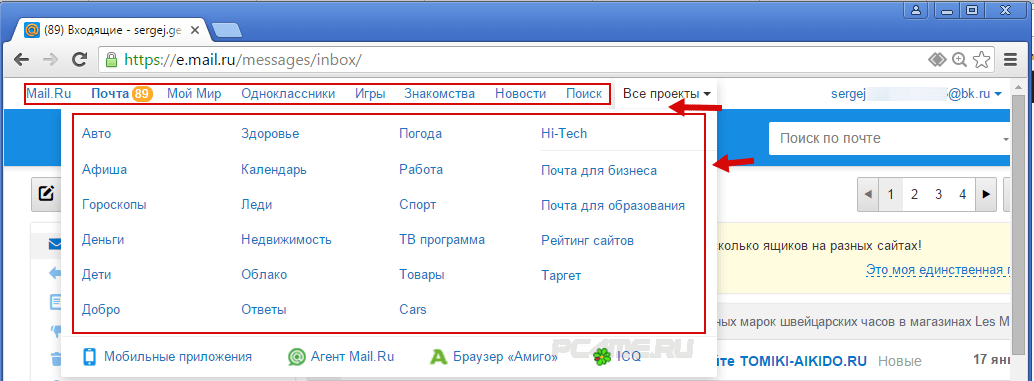Image resolution: width=1034 pixels, height=381 pixels.
Task: Select the inbox browser tab
Action: (113, 30)
